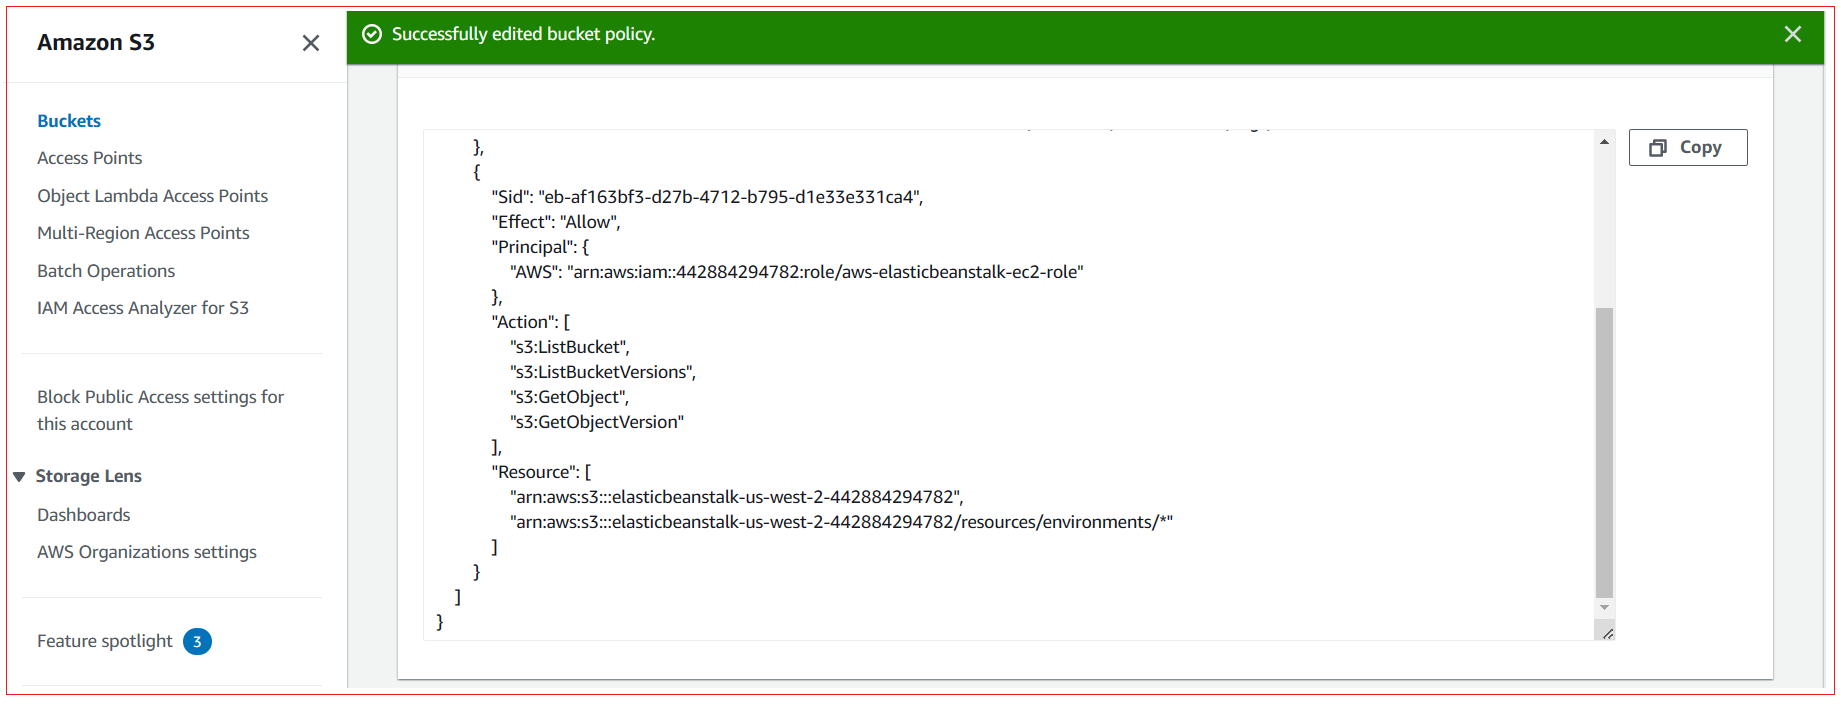
Task: Click the "Effect": "Allow" line
Action: pos(556,222)
